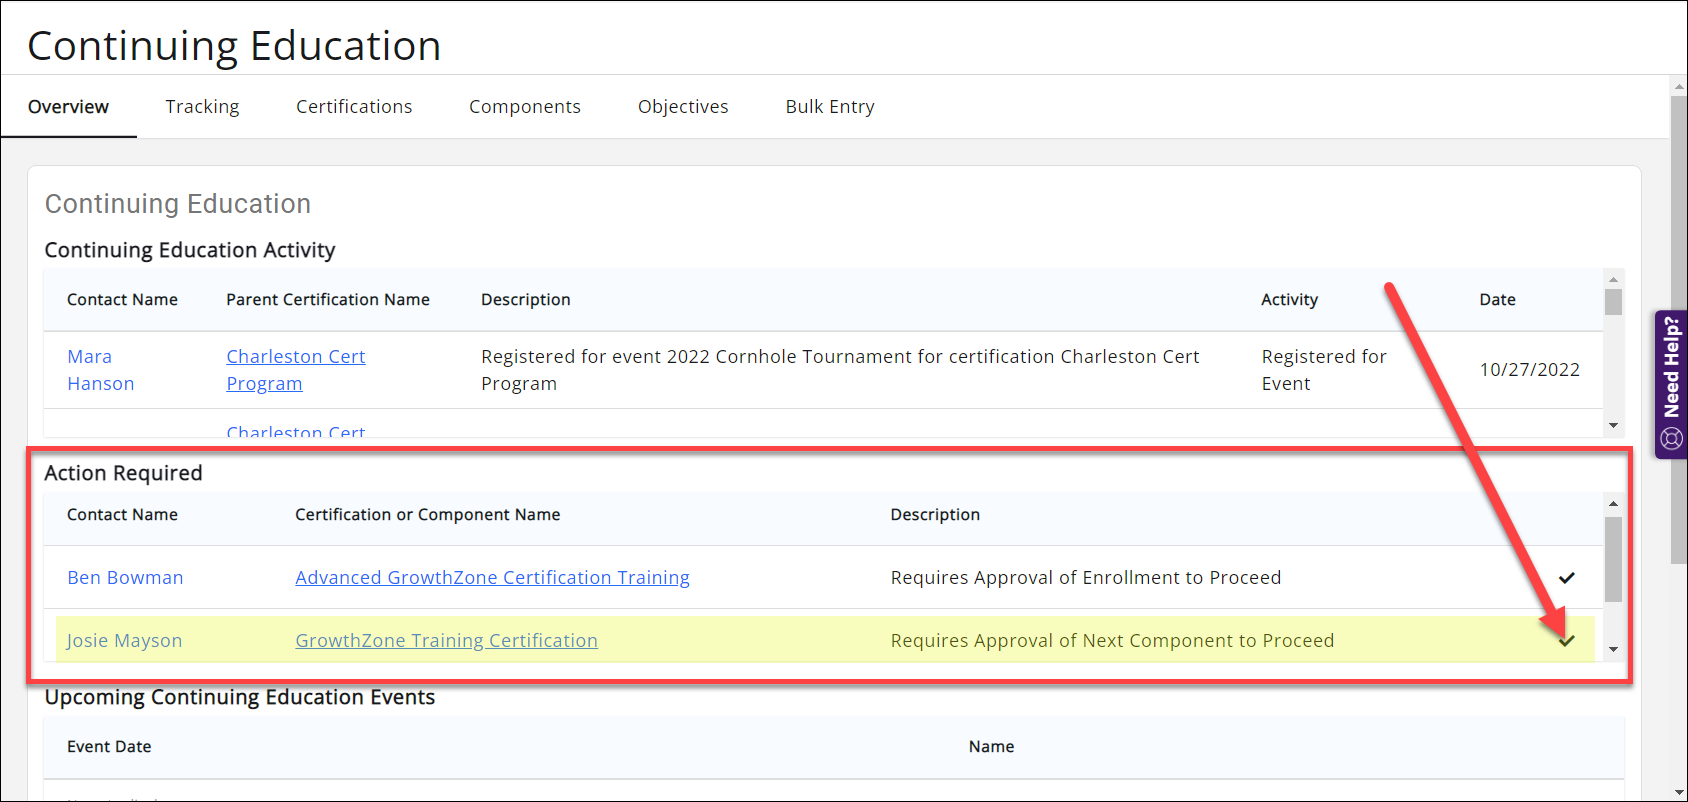Open the Need Help? side panel

(x=1671, y=384)
